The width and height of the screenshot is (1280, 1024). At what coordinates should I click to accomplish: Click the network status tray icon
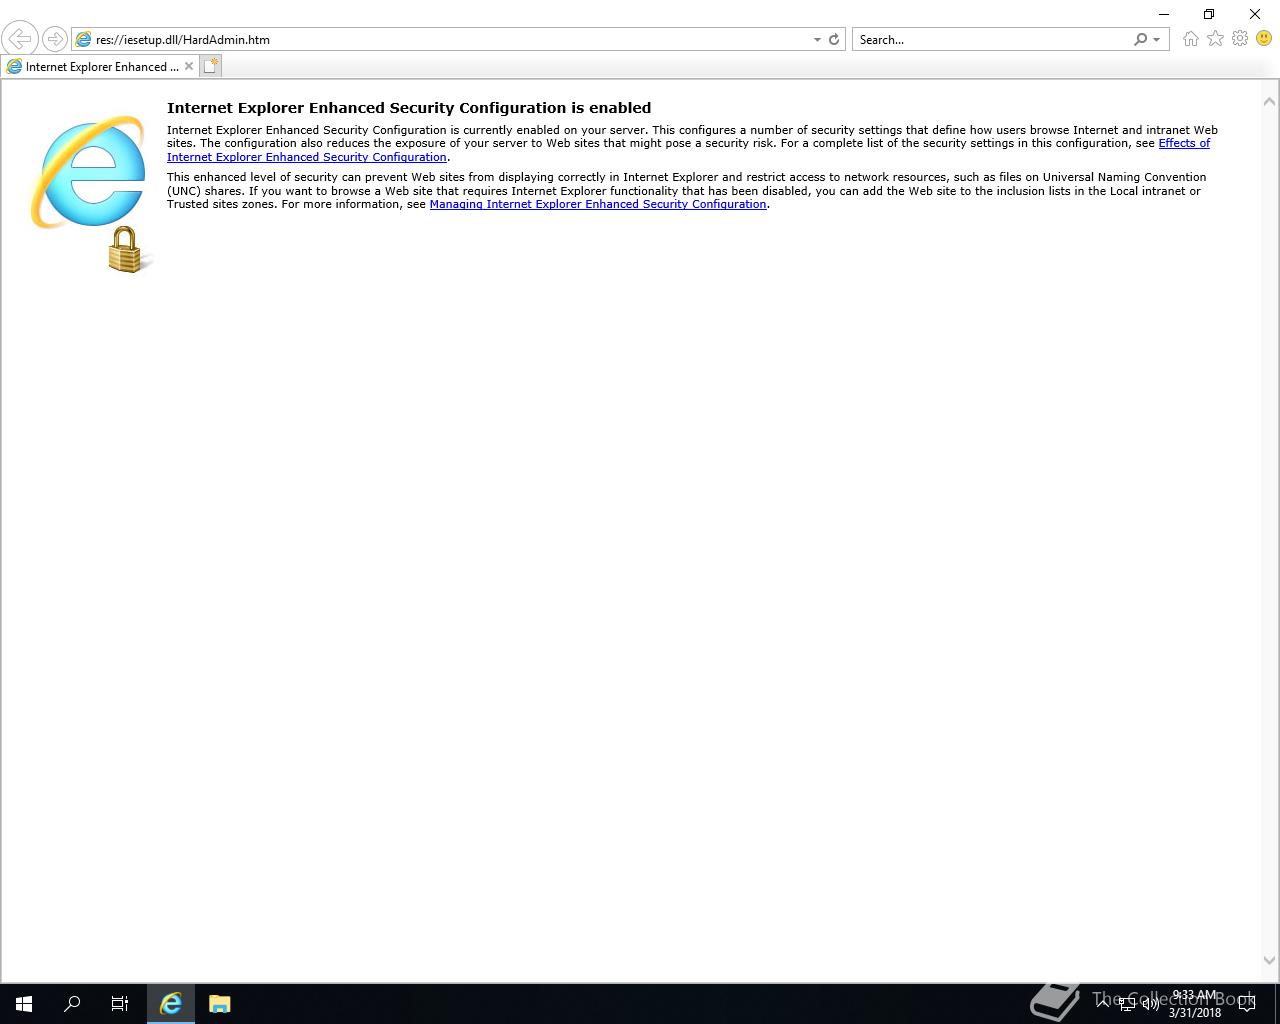point(1127,1004)
